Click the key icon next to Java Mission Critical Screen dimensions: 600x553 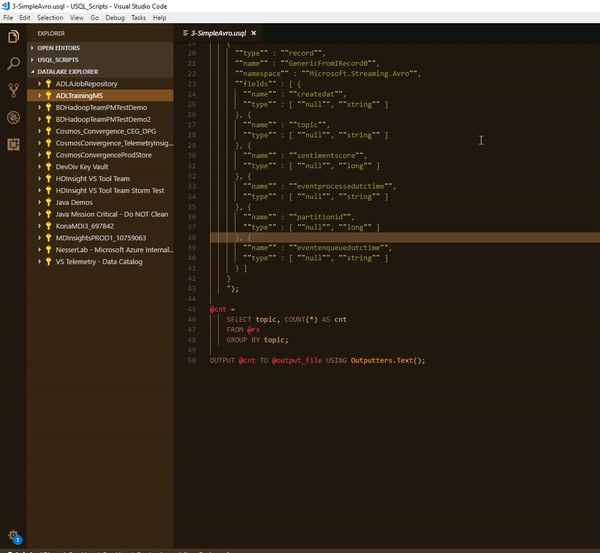48,214
